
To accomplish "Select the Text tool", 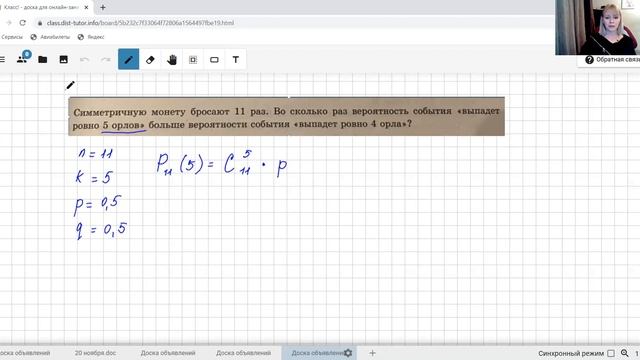I will tap(236, 60).
